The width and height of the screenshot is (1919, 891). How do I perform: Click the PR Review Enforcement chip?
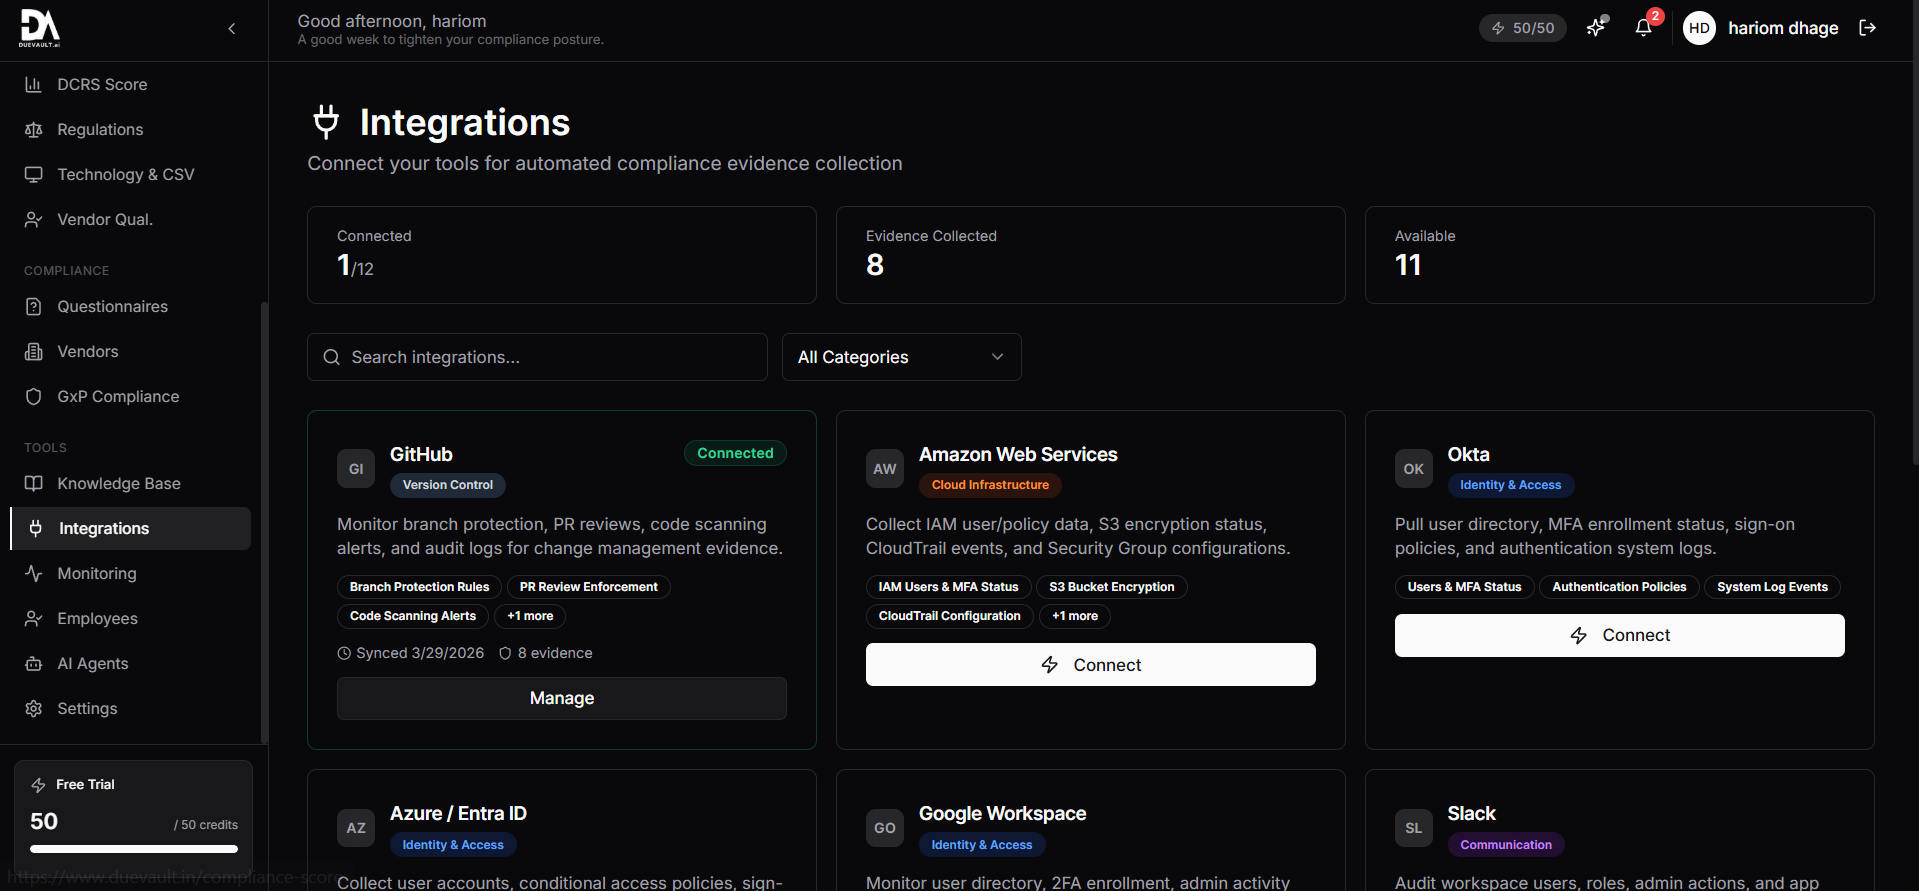click(588, 587)
